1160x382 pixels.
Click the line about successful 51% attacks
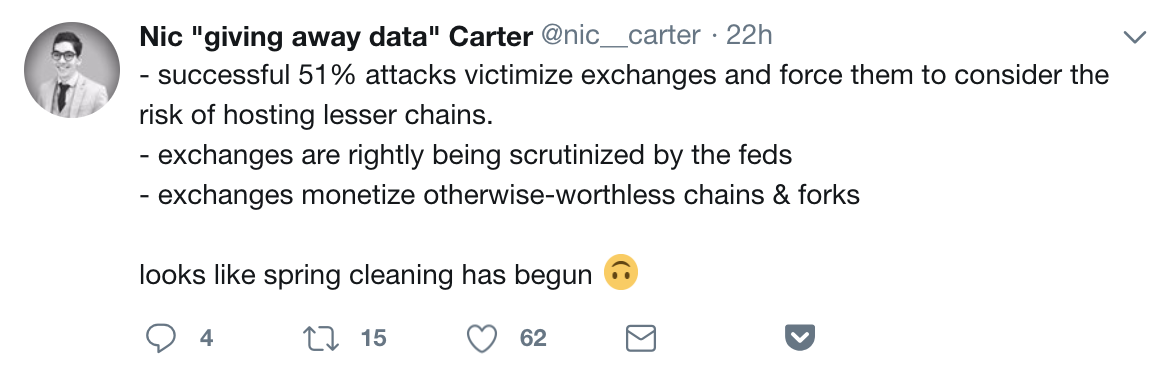624,76
